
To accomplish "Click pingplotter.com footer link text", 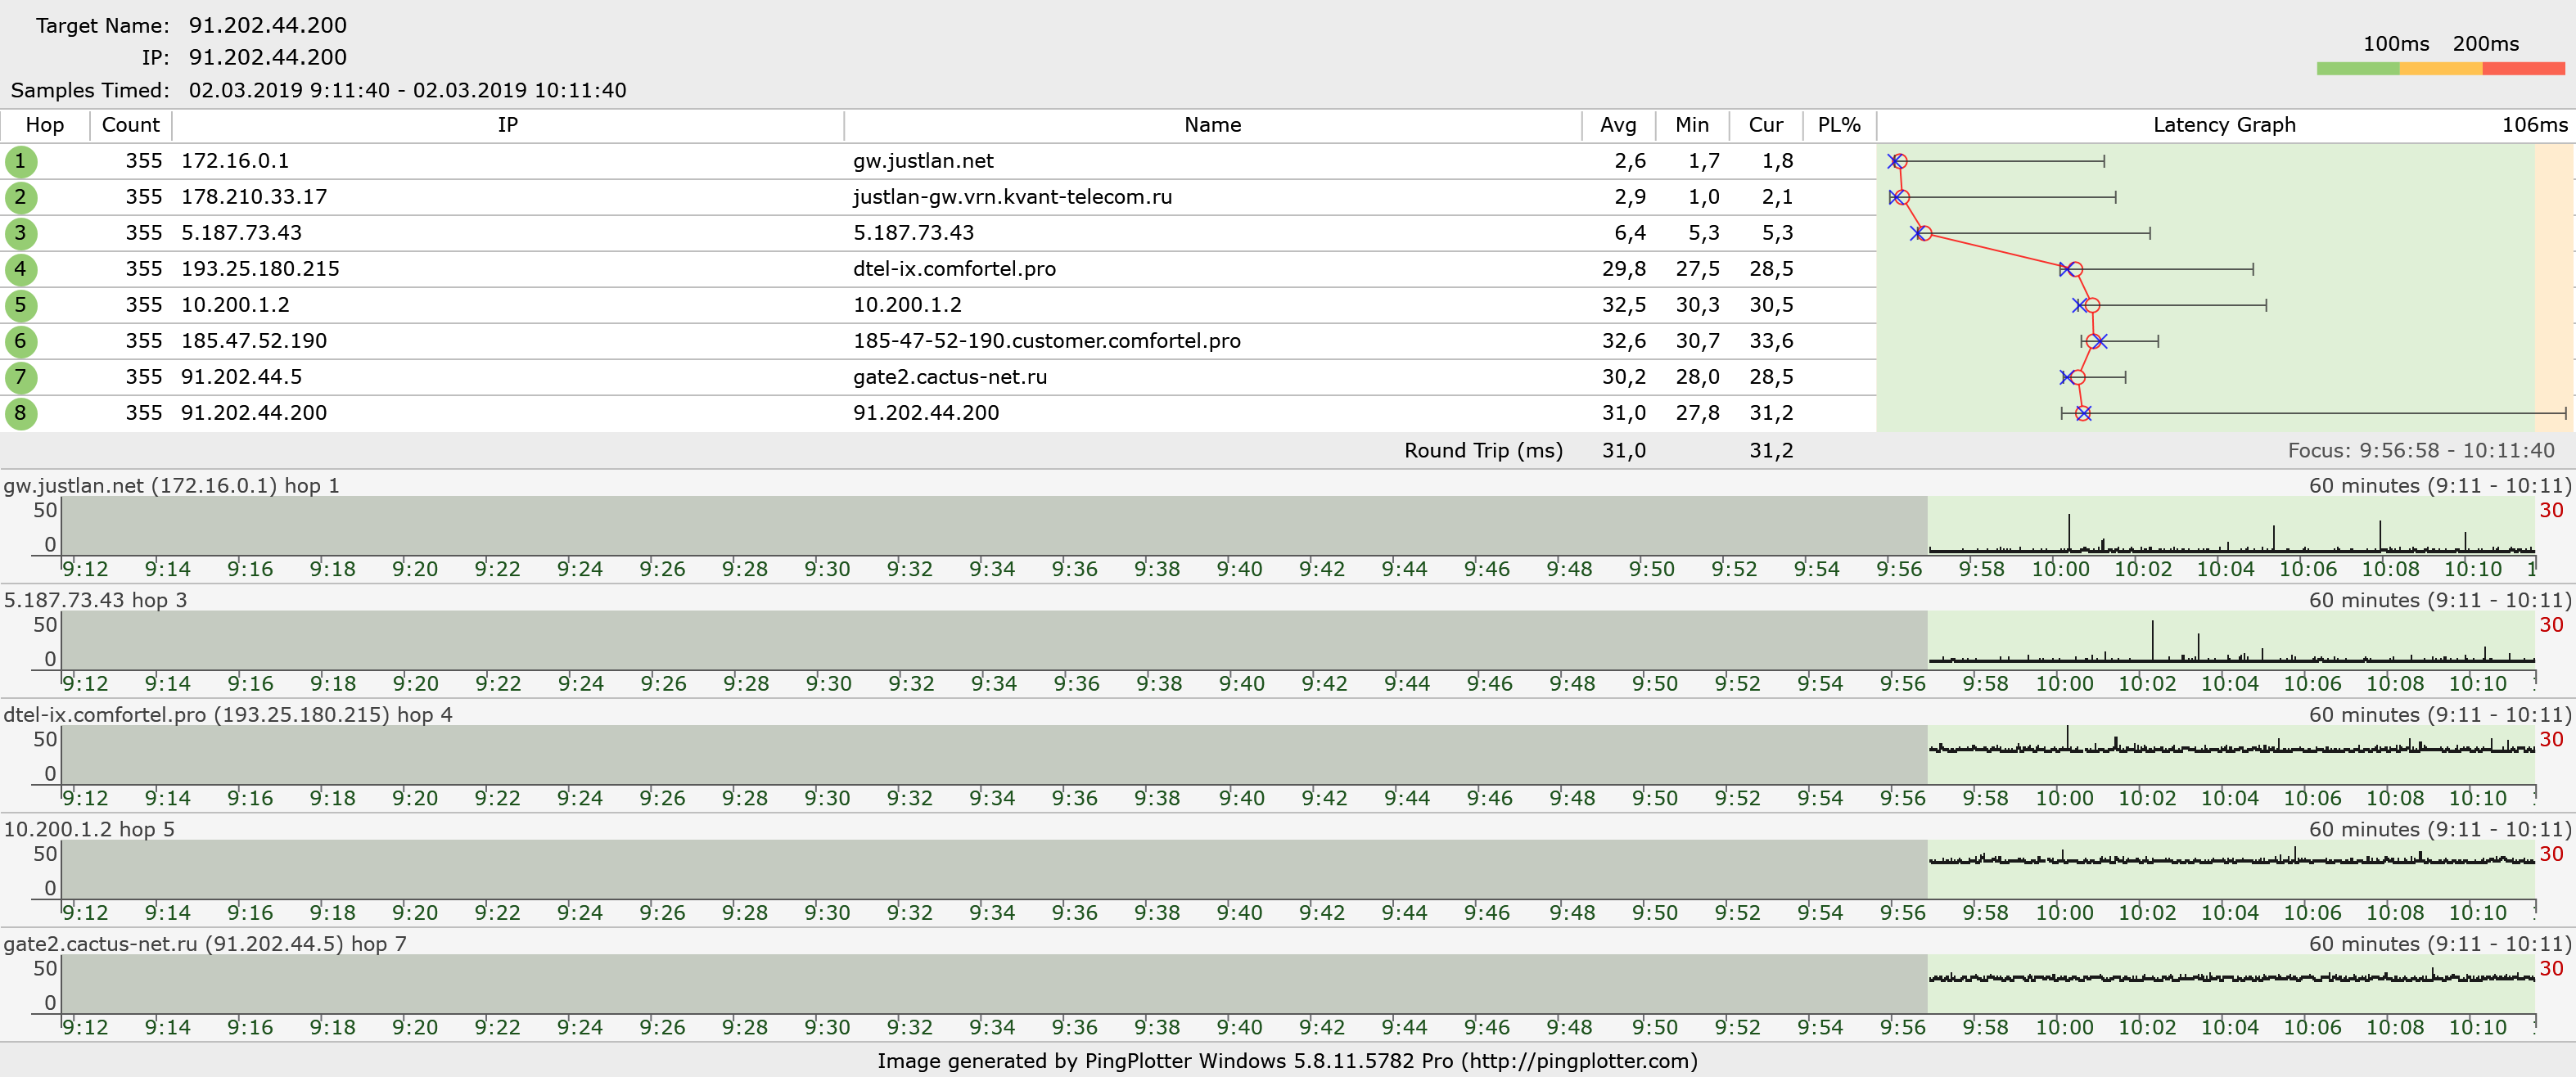I will pos(1579,1061).
